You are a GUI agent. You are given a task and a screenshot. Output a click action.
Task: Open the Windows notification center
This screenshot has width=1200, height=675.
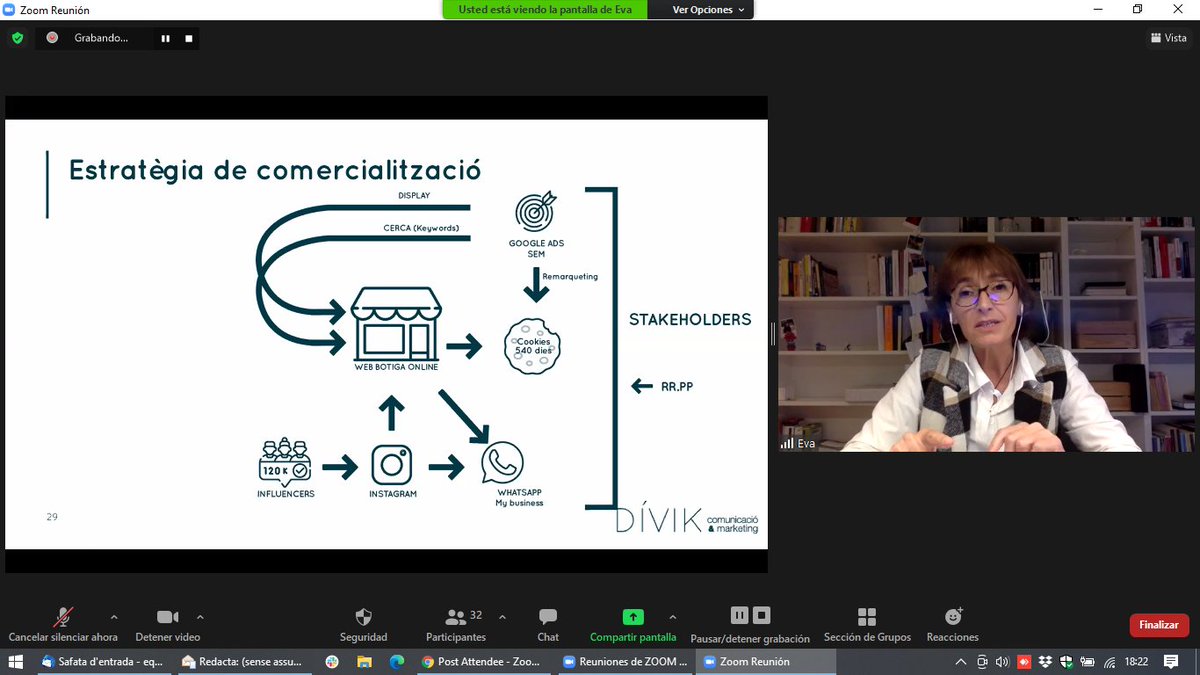(x=1171, y=662)
